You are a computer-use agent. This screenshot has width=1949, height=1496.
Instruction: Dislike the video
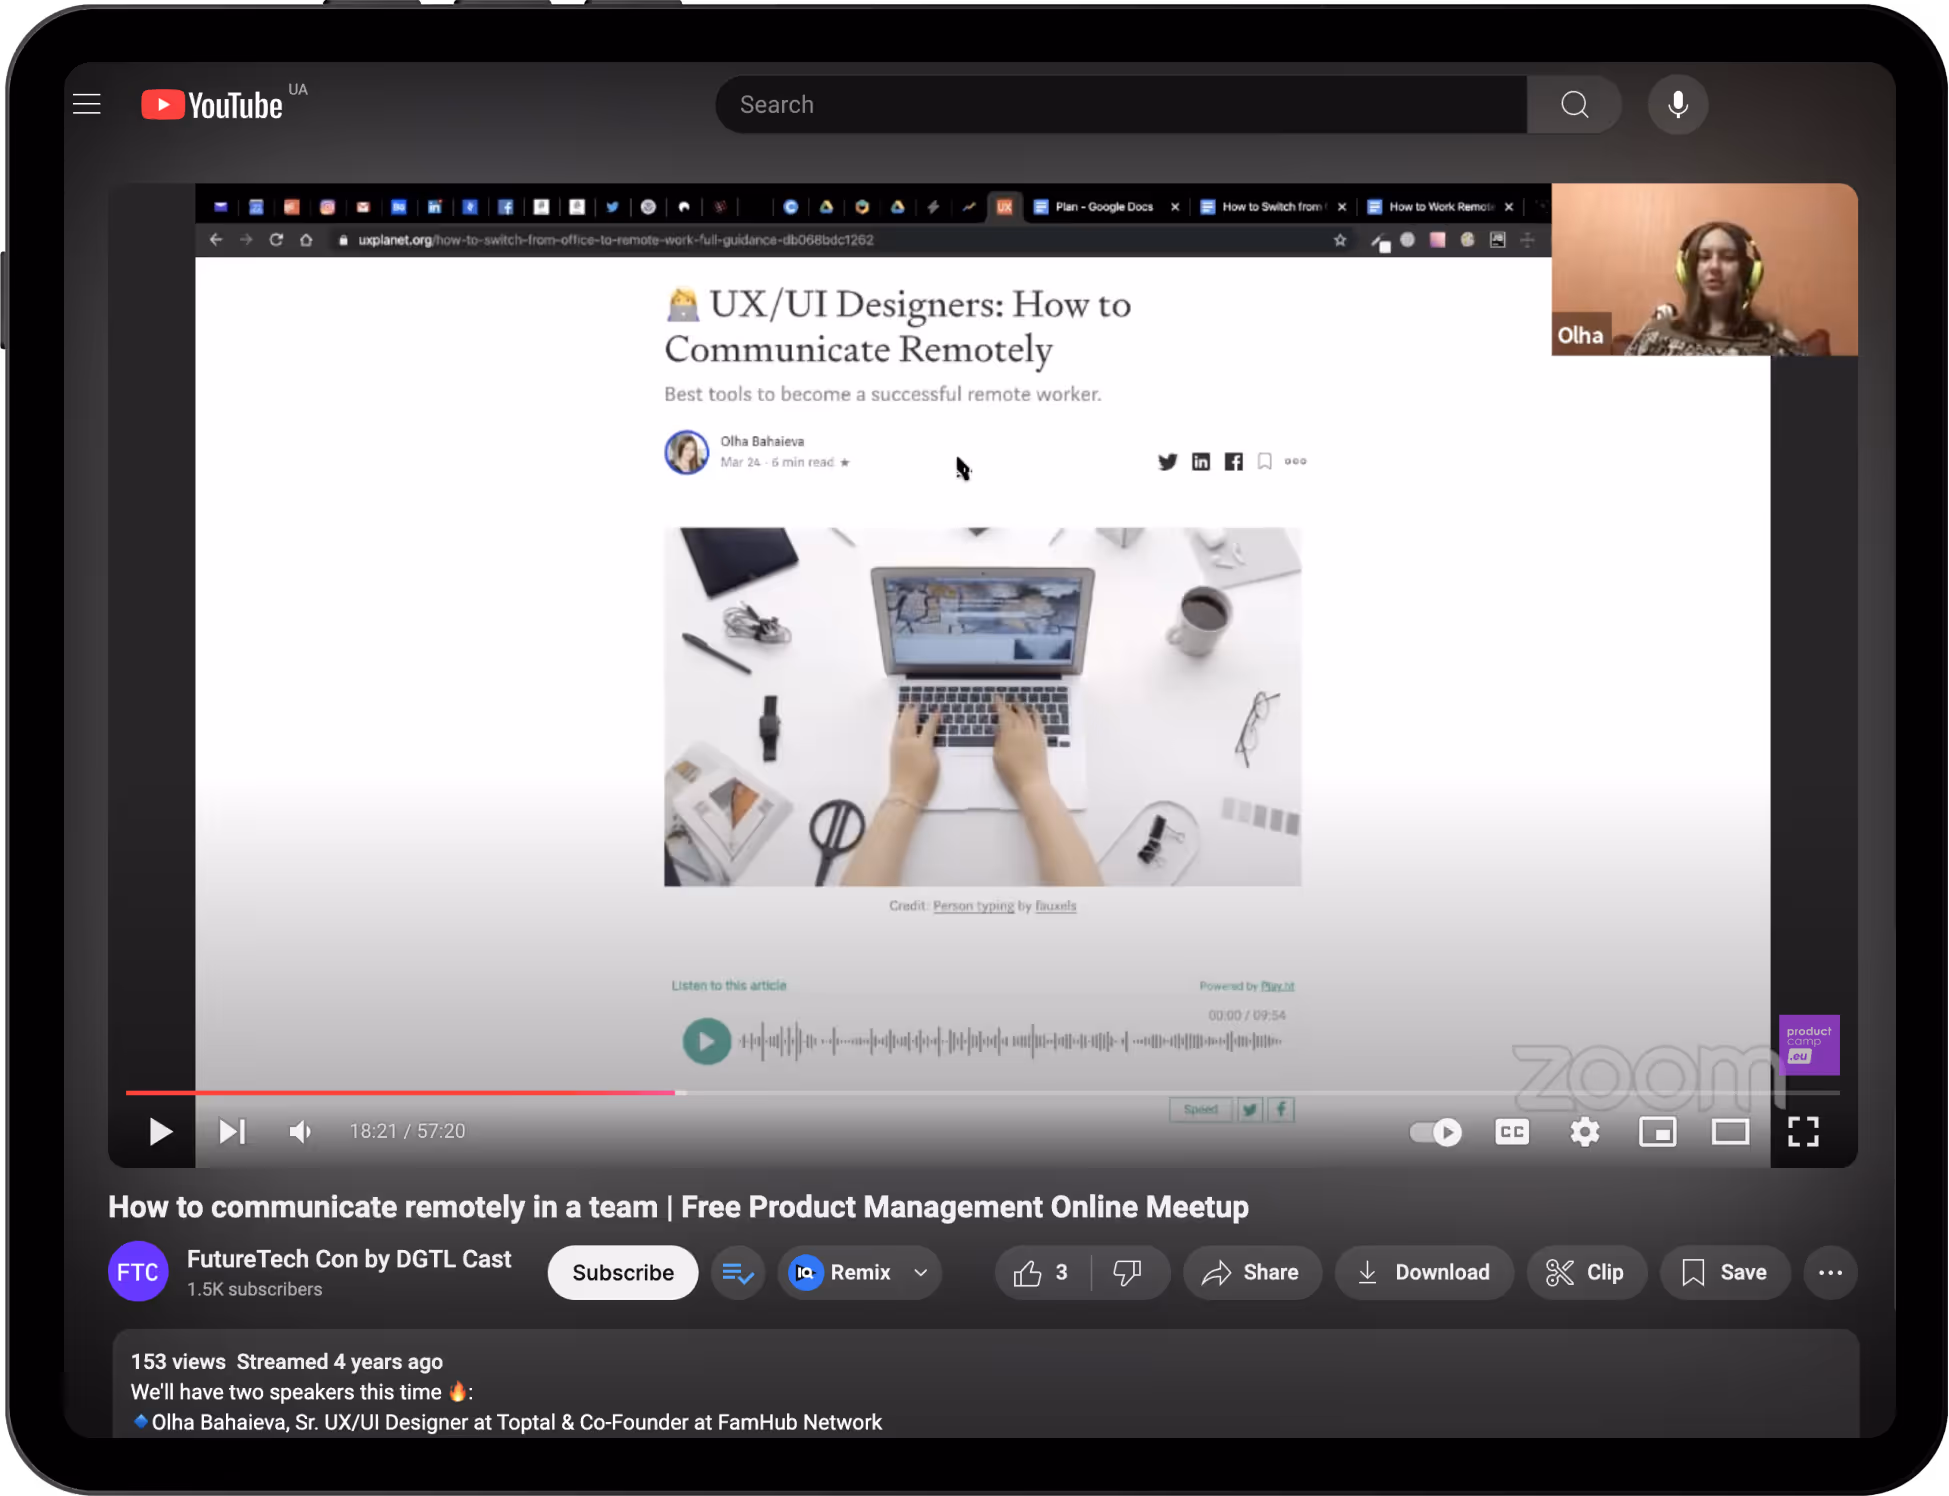pyautogui.click(x=1128, y=1272)
